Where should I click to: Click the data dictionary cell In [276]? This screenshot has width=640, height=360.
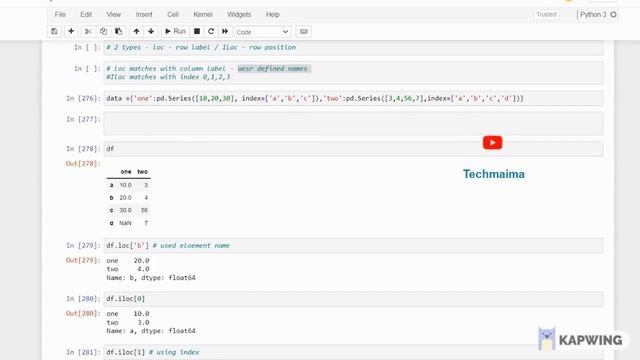pyautogui.click(x=353, y=98)
